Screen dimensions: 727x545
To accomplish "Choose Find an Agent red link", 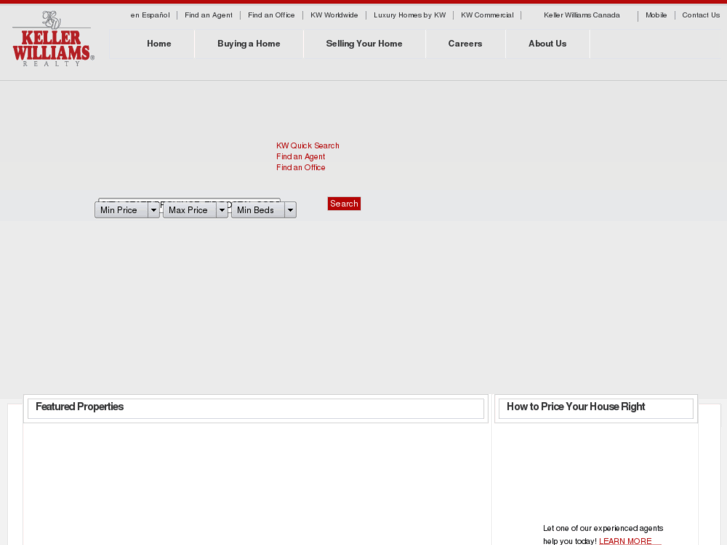I will coord(300,157).
